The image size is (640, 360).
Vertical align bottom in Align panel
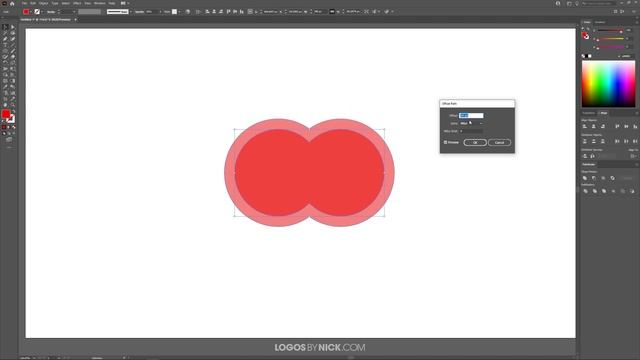tap(635, 126)
